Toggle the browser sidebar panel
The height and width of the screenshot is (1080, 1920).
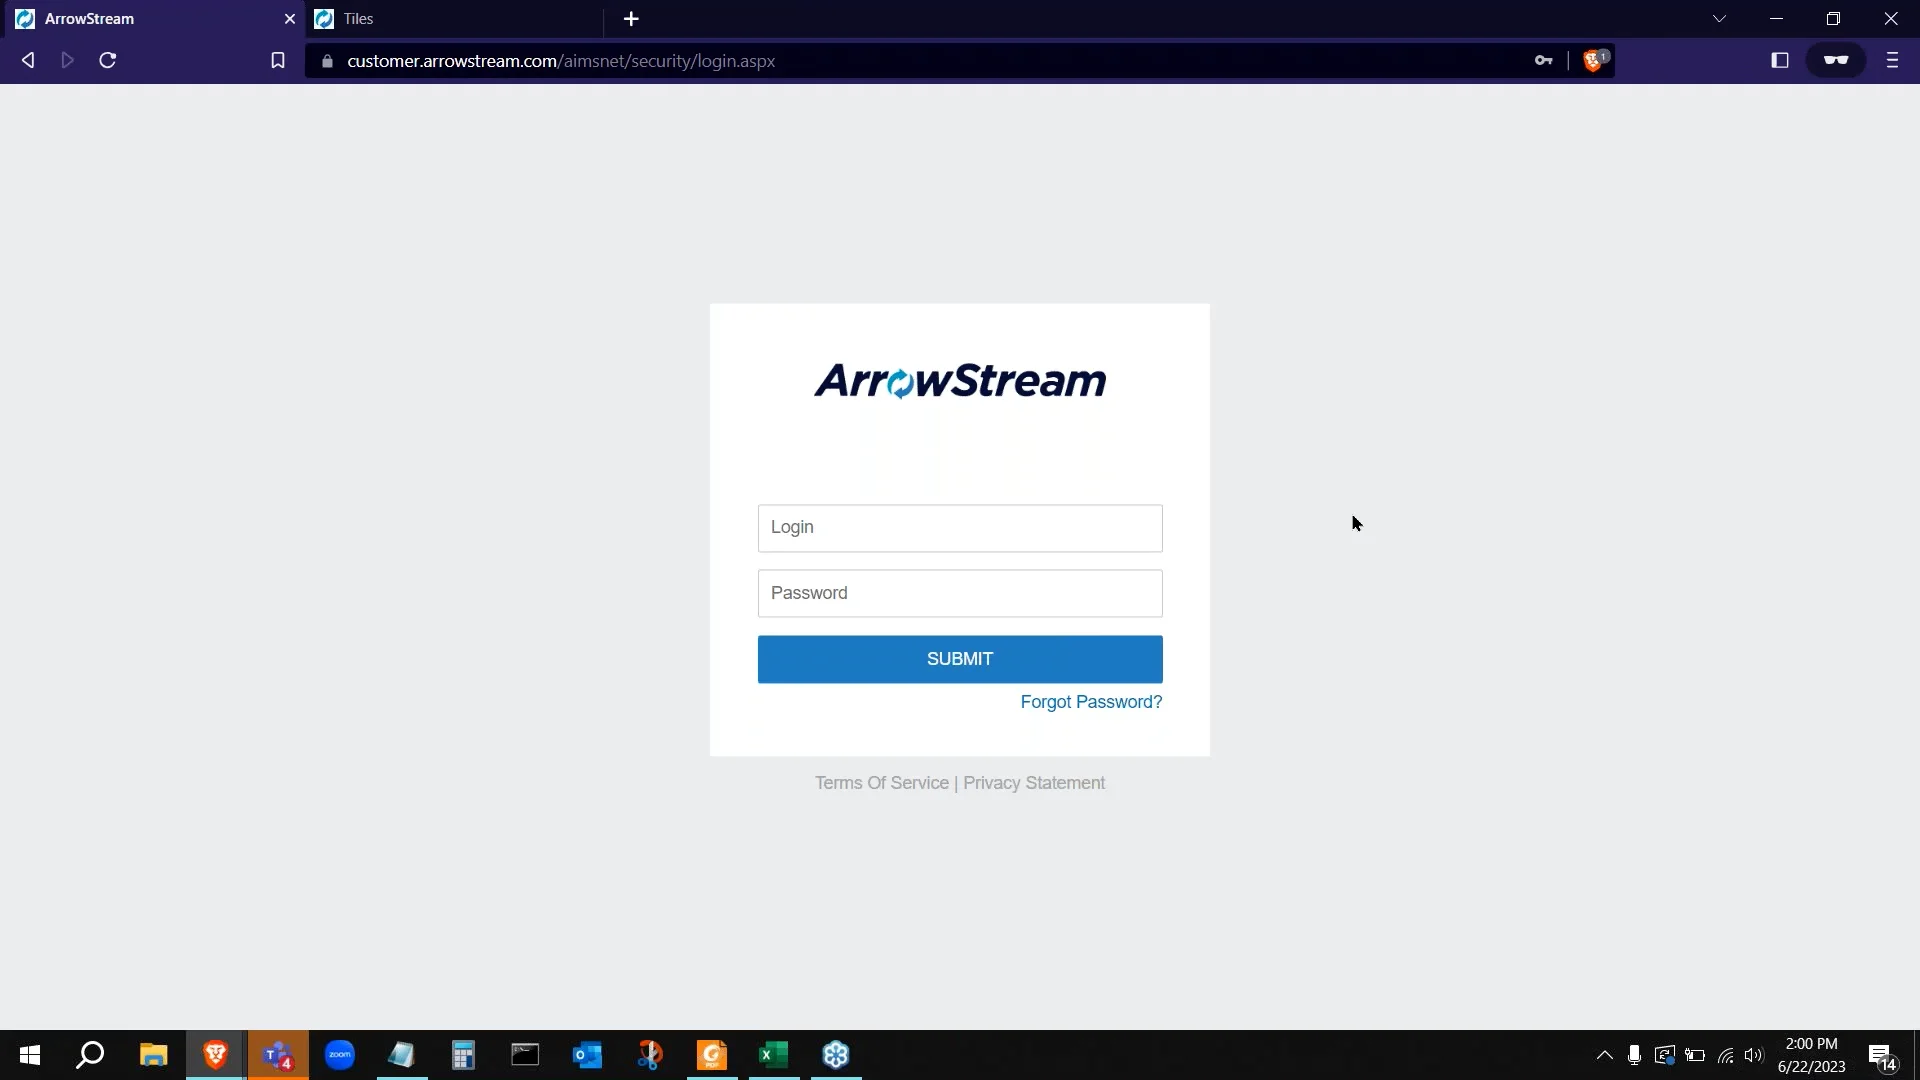click(1780, 60)
